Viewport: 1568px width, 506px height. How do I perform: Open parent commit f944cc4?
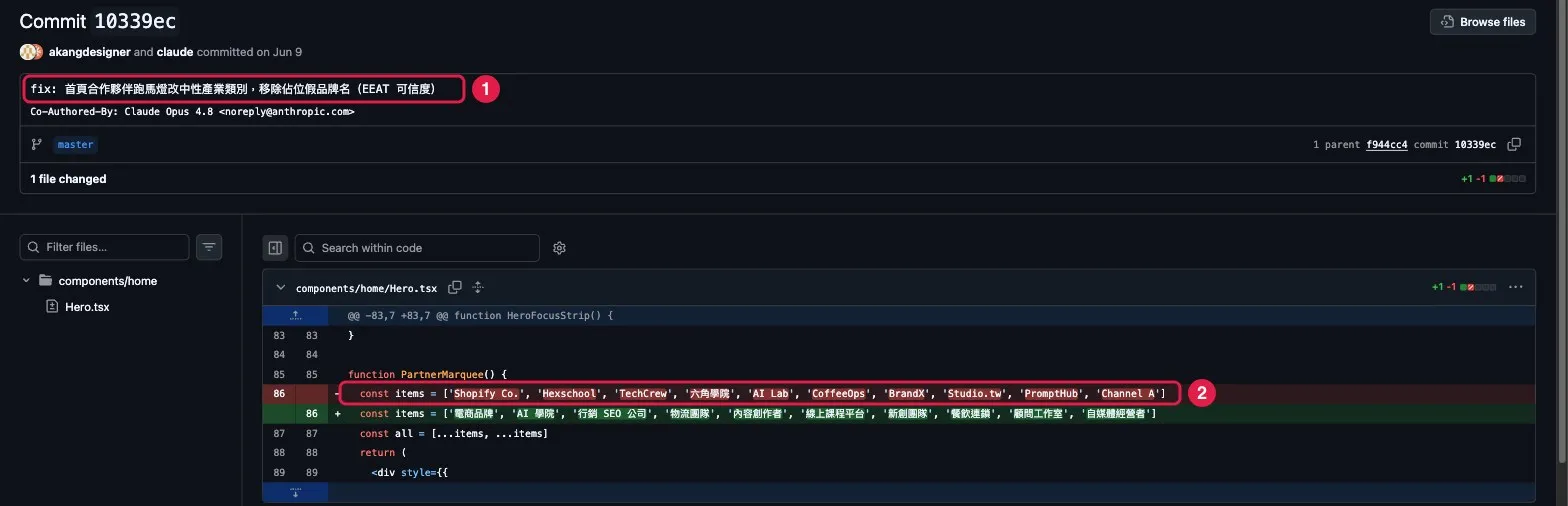pos(1387,145)
